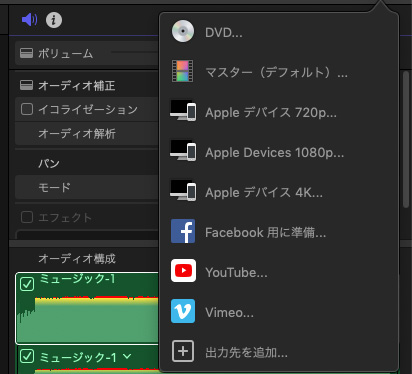This screenshot has height=374, width=412.
Task: Click the オーディオ解析 row
Action: tap(87, 133)
